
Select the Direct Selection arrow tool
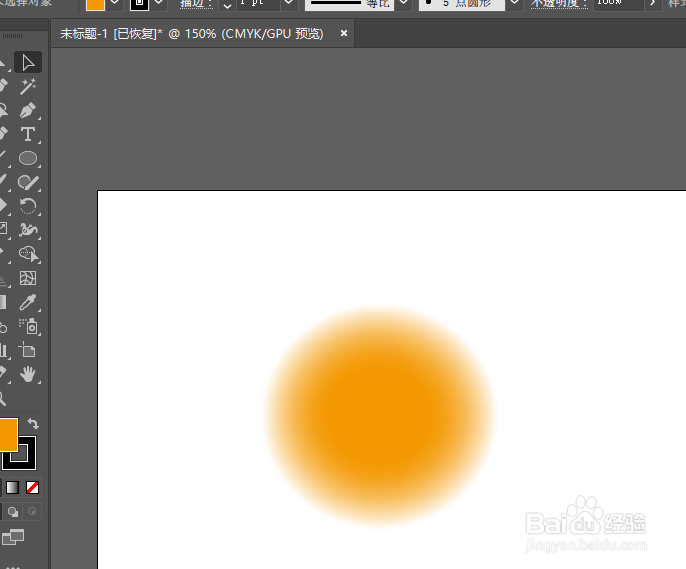pos(28,63)
